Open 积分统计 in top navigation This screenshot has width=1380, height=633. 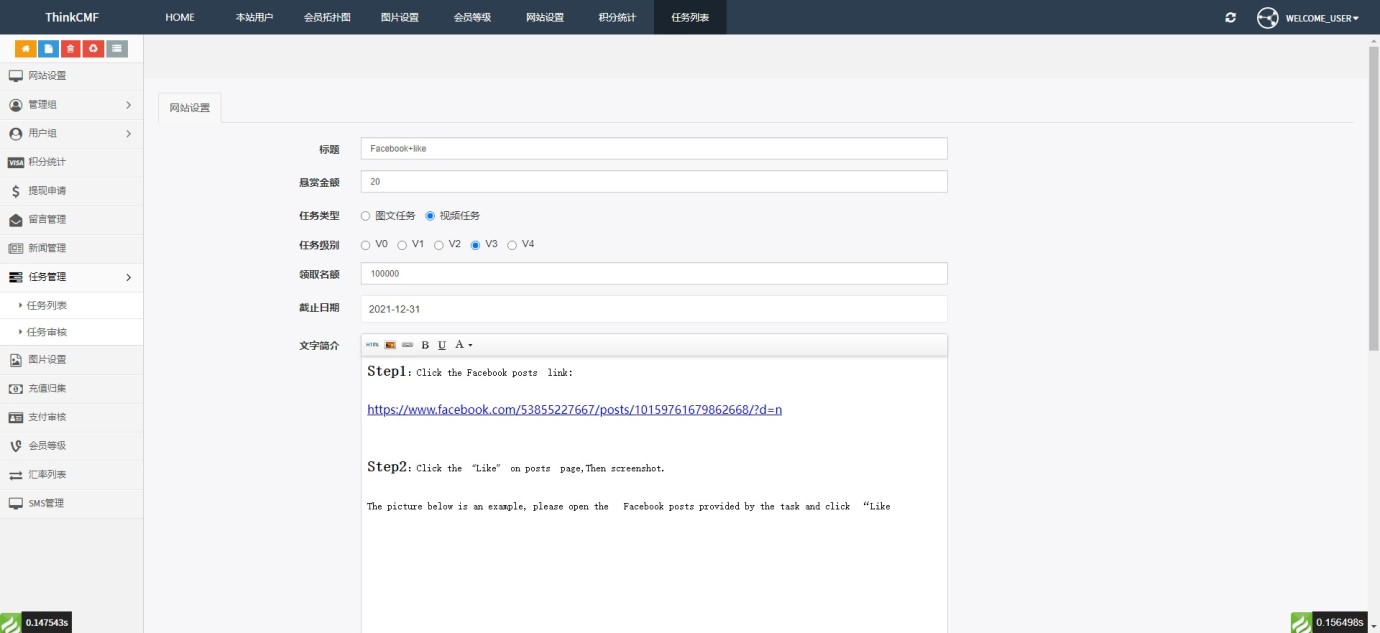click(x=617, y=17)
